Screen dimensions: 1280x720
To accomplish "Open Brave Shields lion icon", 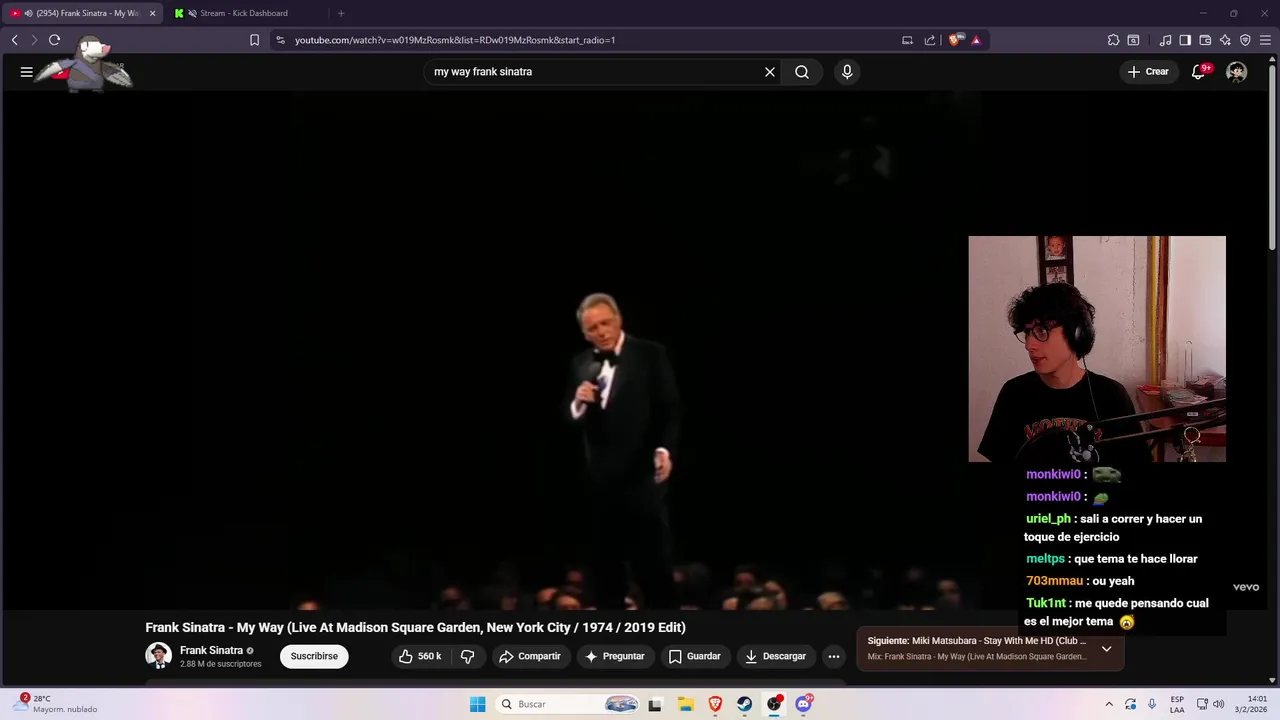I will point(955,40).
